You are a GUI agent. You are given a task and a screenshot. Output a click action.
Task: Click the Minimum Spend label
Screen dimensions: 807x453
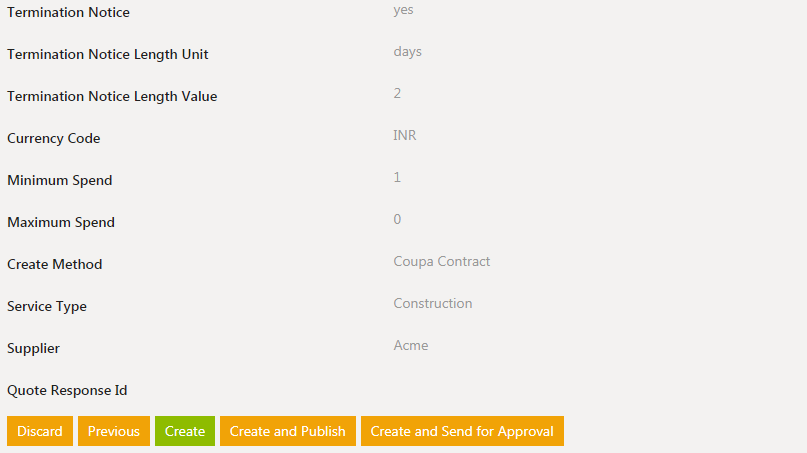pos(60,181)
